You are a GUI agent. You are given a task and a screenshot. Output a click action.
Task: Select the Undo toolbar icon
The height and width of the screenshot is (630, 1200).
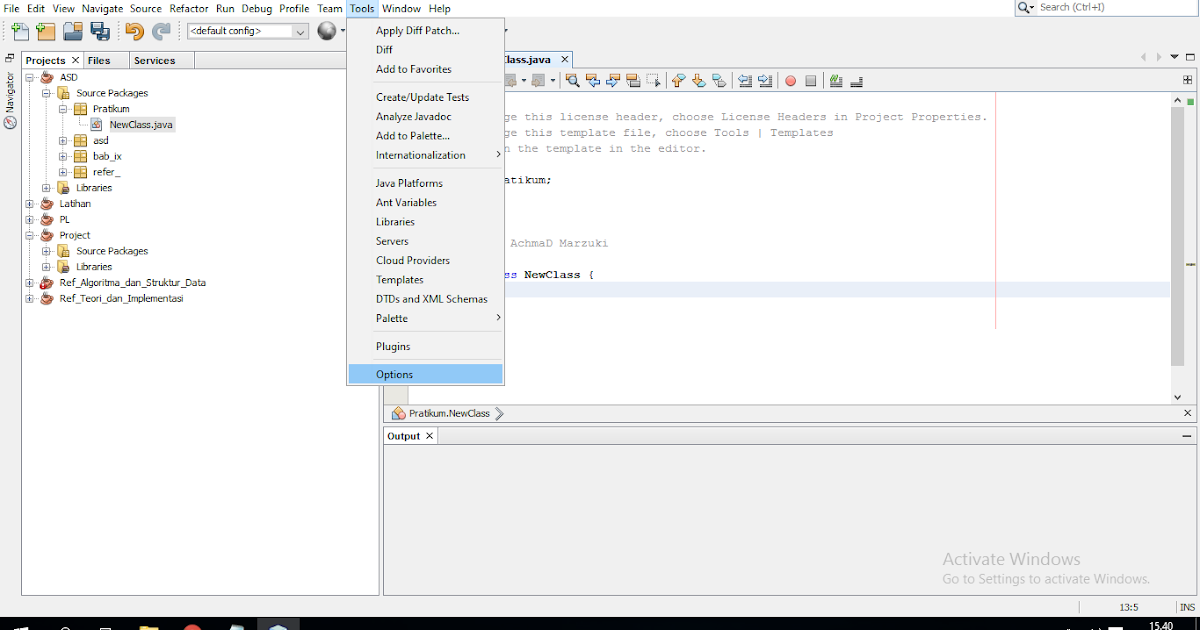pyautogui.click(x=132, y=31)
